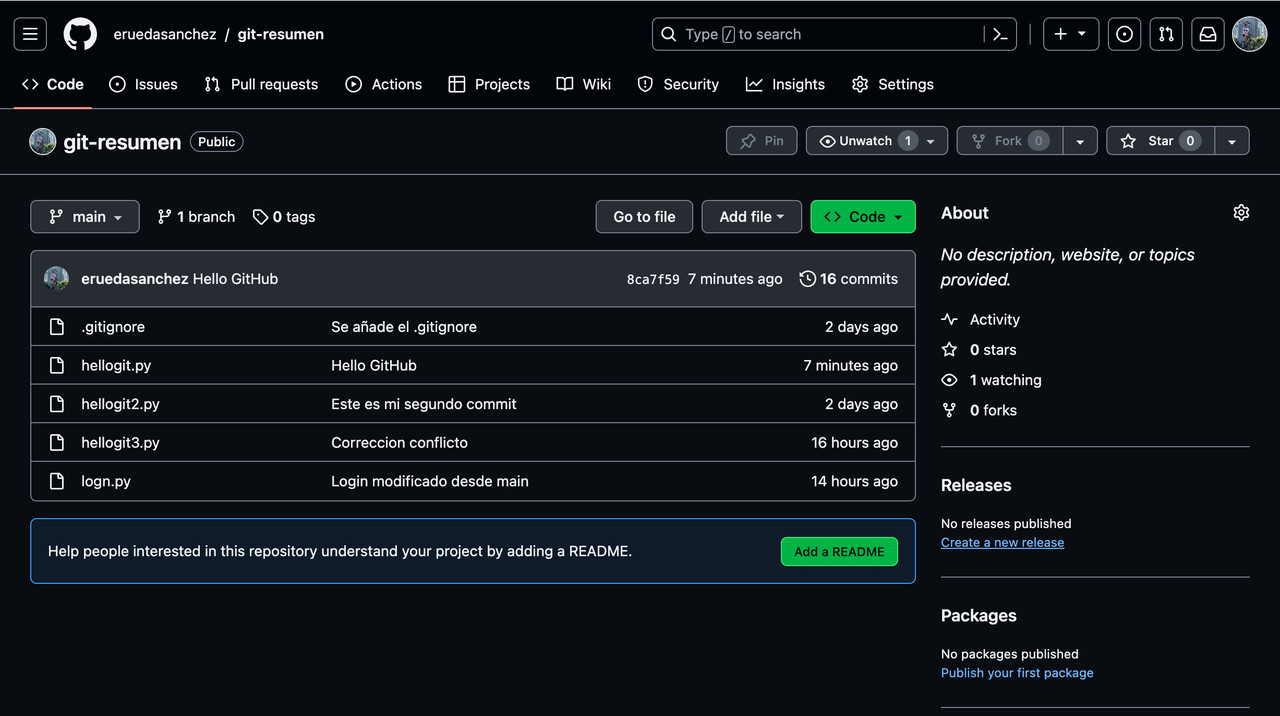Click file icon for hellogit.py
The image size is (1280, 716).
57,365
